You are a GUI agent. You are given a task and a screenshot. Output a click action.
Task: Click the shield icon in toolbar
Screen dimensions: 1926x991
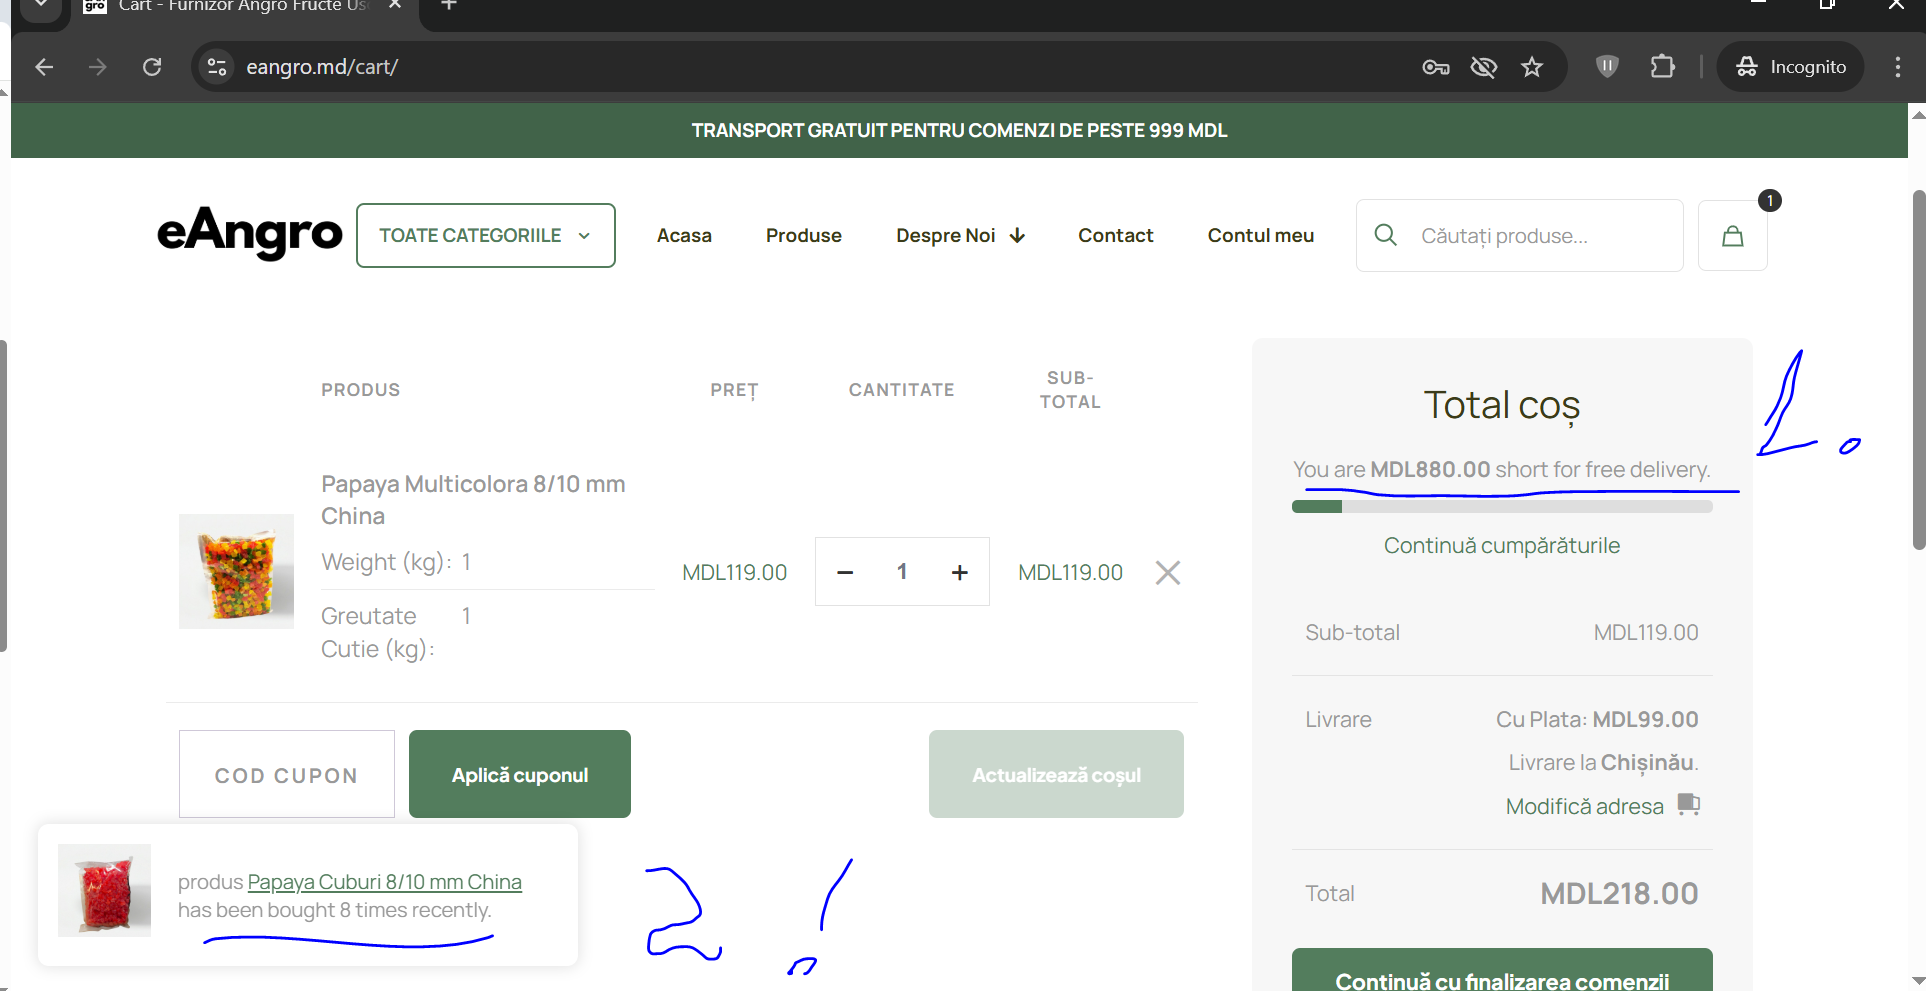tap(1607, 67)
